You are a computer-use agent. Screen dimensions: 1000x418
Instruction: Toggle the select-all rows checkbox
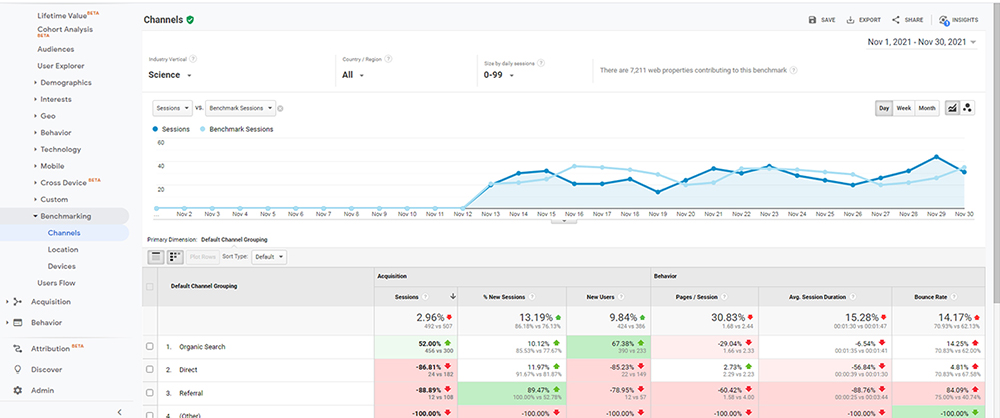pos(150,287)
